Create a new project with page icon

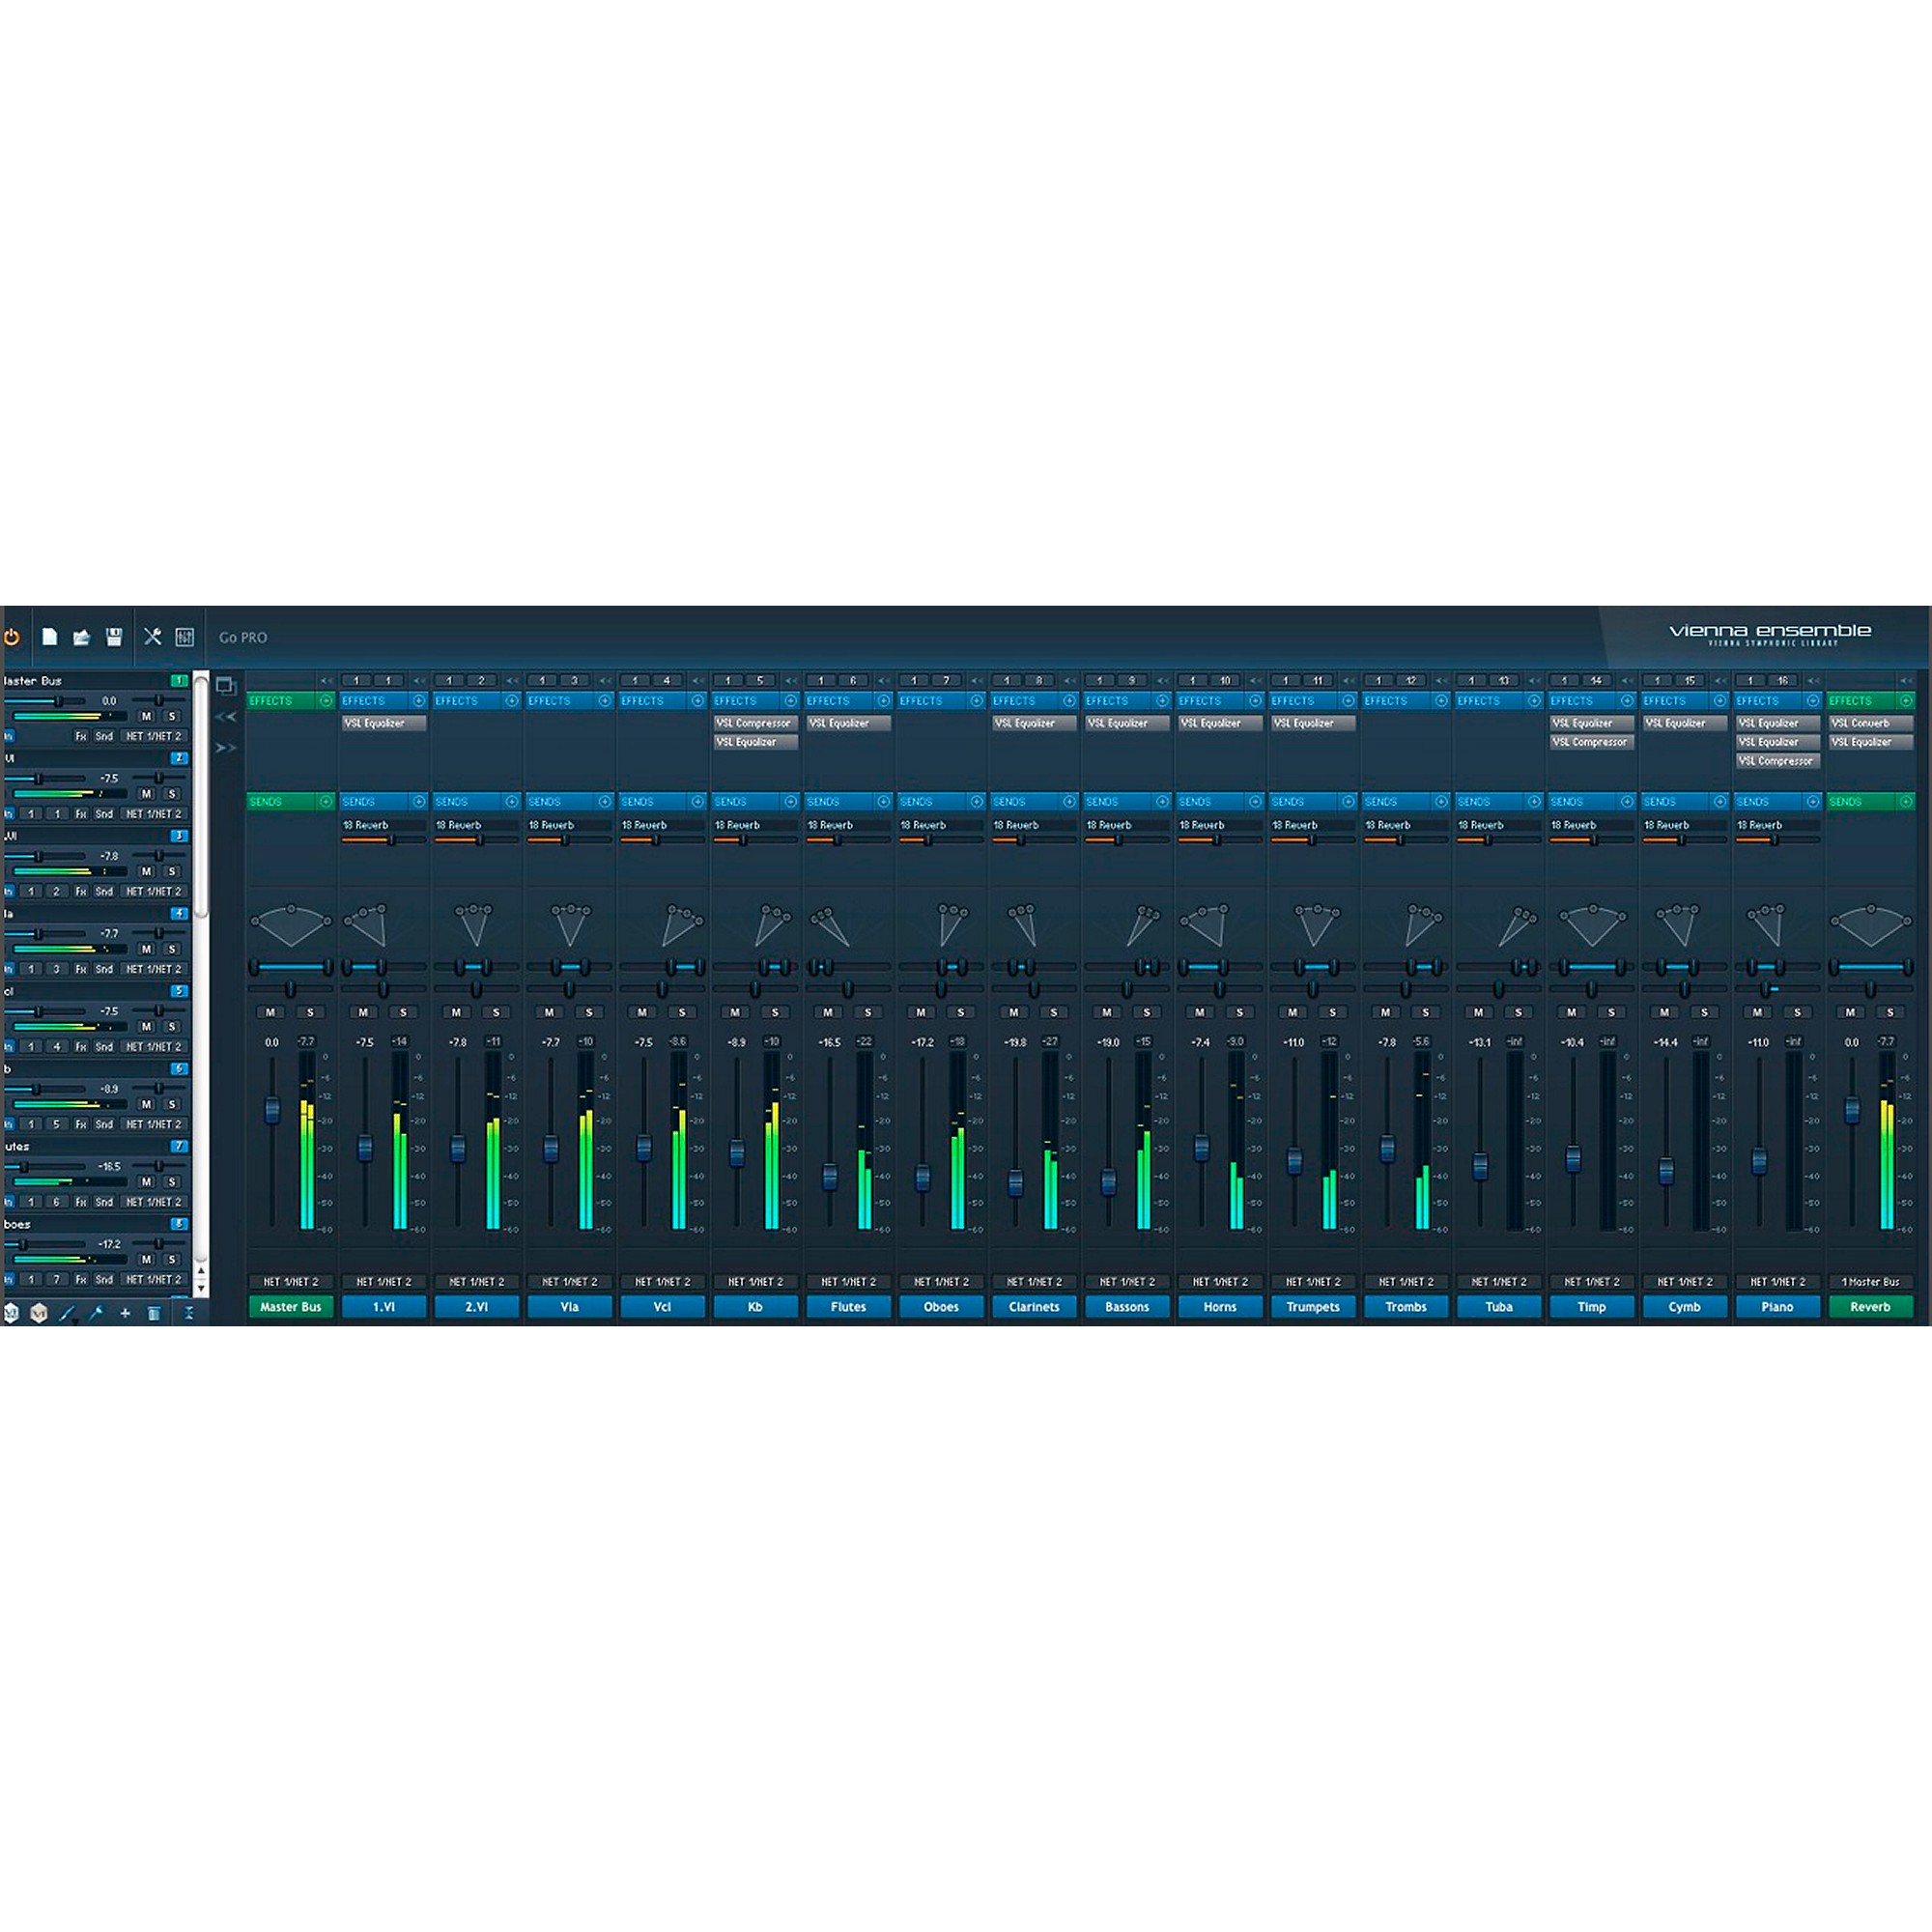coord(49,637)
